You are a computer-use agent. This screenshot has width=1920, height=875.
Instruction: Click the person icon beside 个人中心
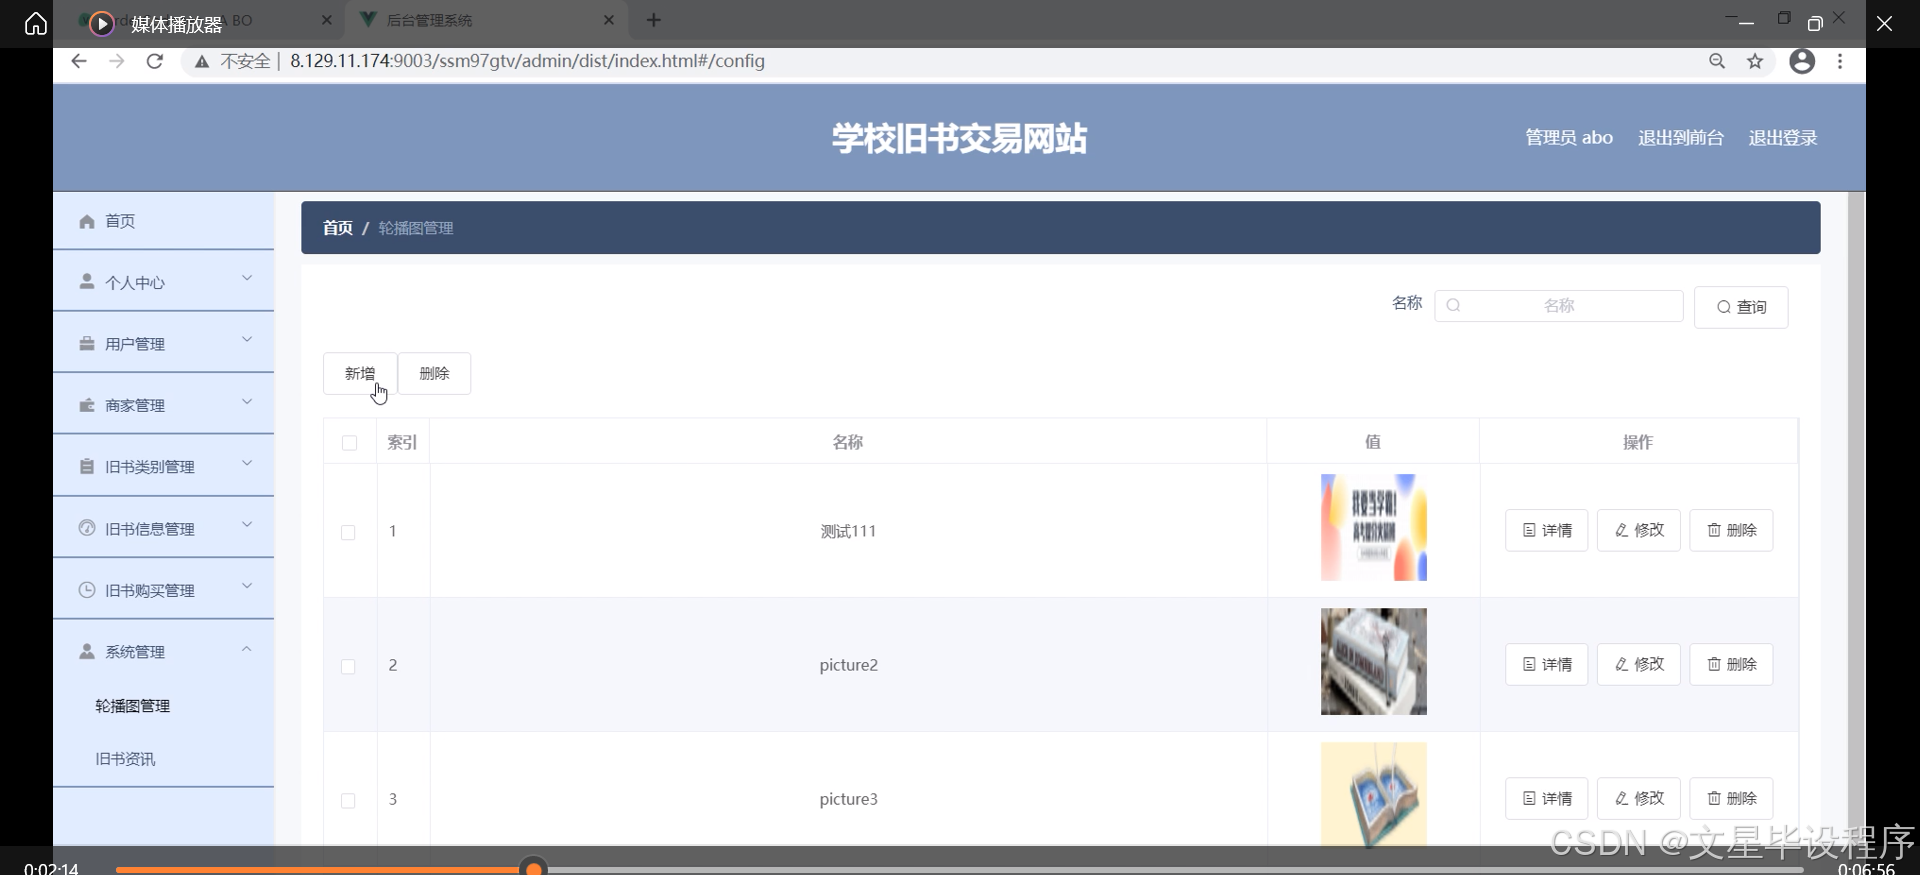click(x=87, y=282)
